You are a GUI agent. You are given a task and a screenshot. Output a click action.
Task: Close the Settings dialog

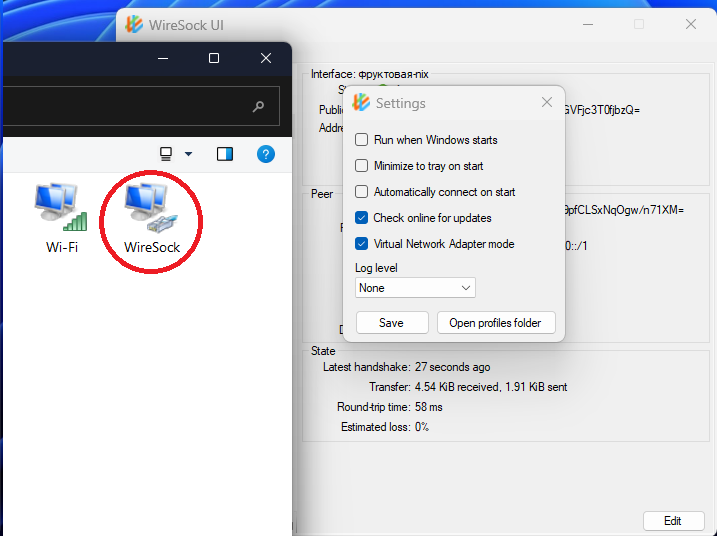click(547, 102)
